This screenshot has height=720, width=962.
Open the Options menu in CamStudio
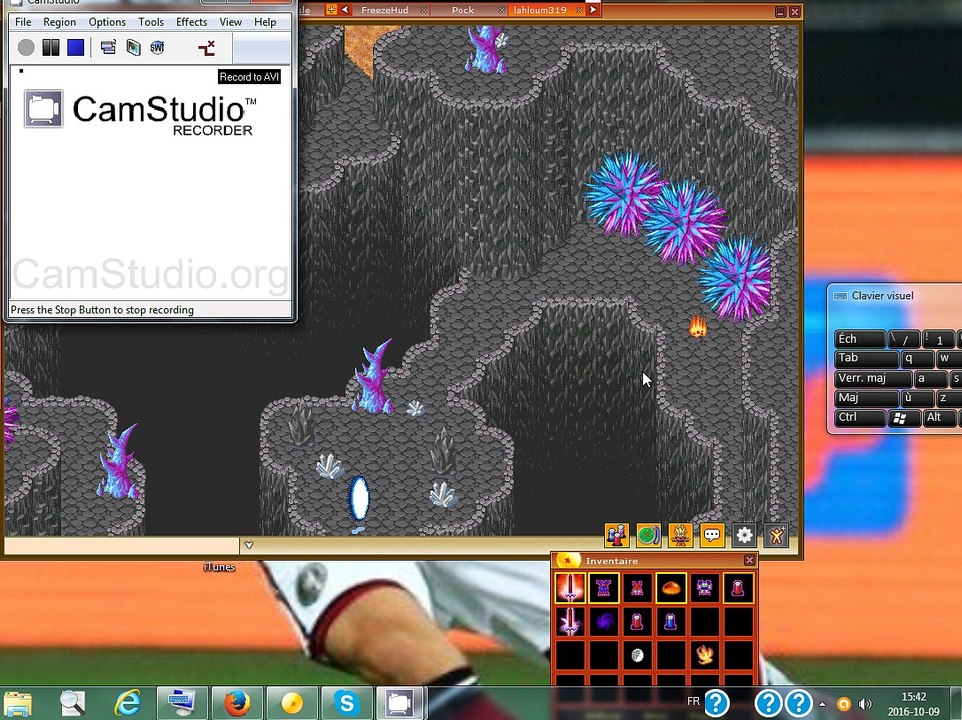coord(107,22)
